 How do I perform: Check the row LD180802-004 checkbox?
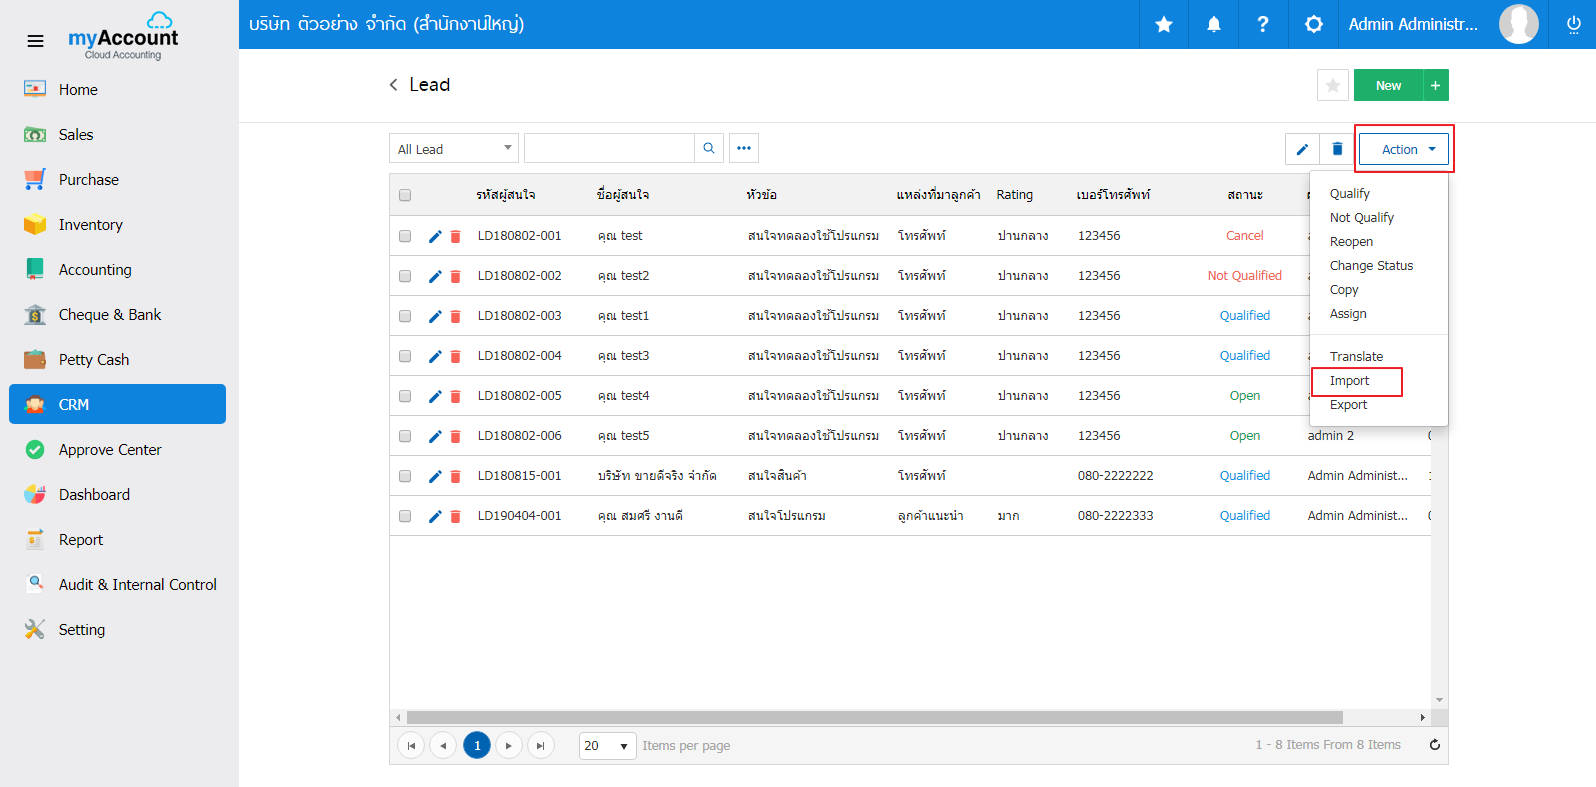405,356
